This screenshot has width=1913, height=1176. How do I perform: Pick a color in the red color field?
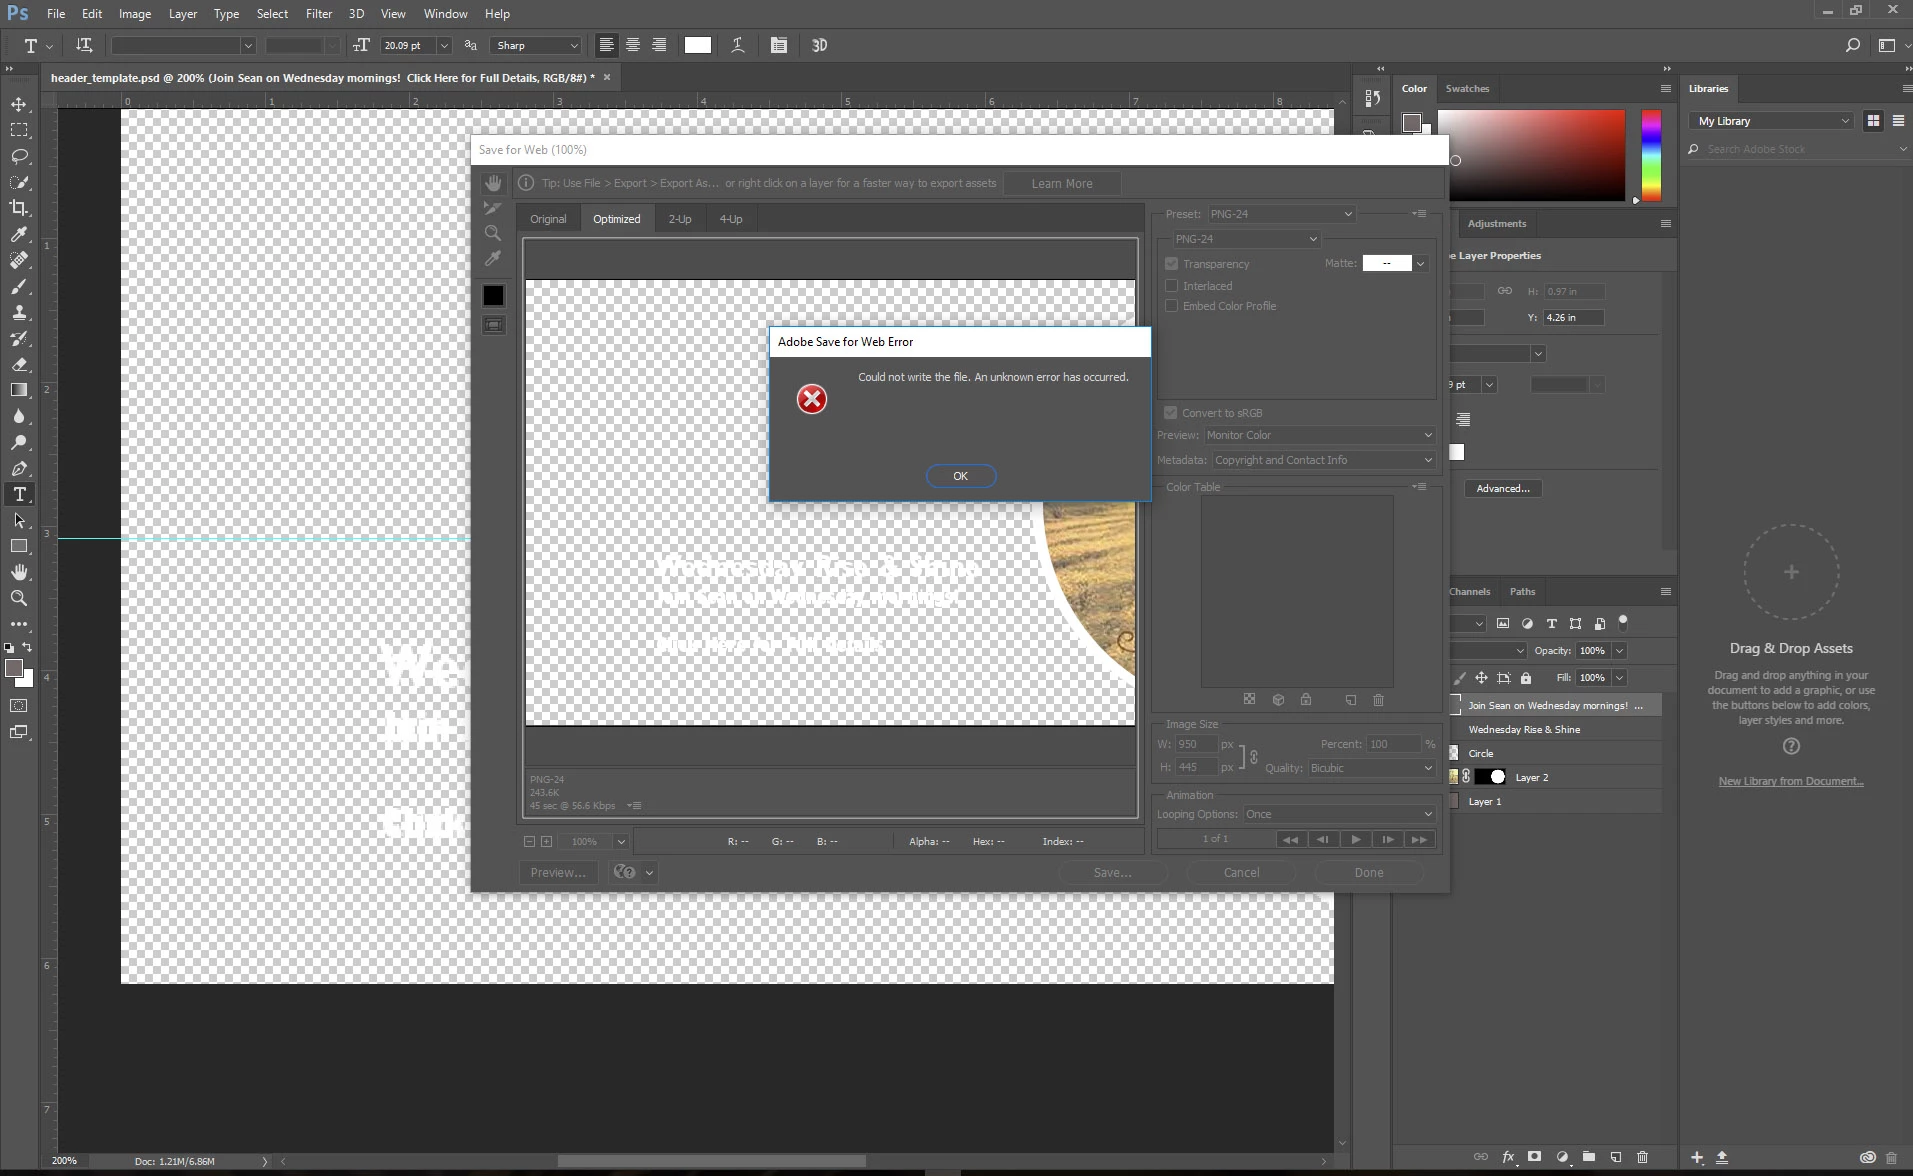(1531, 155)
